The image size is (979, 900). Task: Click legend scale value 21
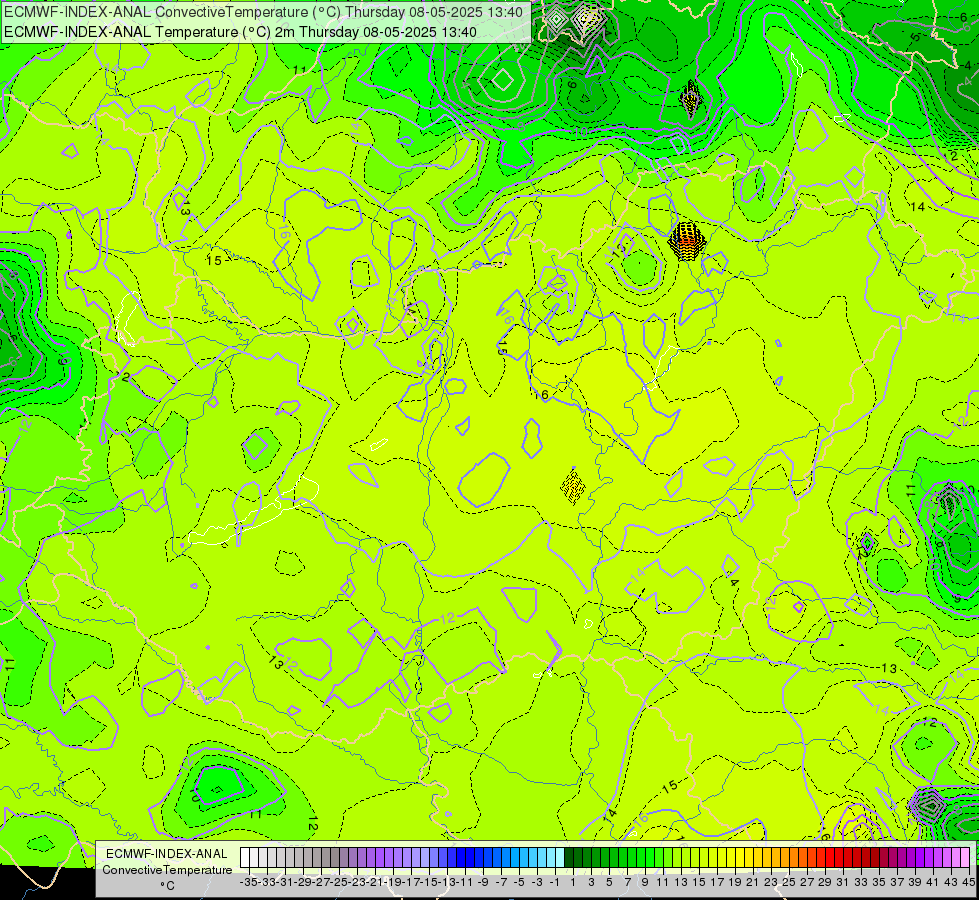point(753,882)
